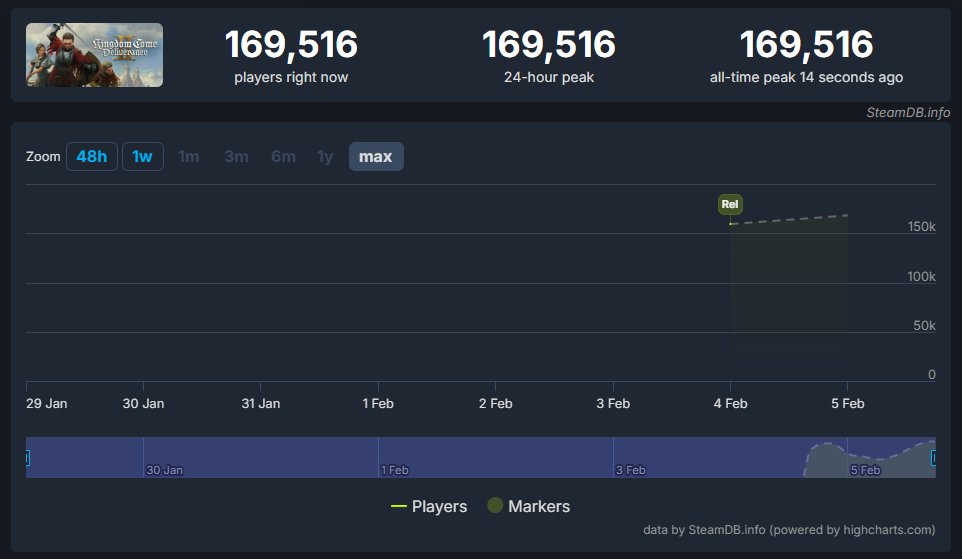Click the yellow Players legend line symbol

click(399, 507)
